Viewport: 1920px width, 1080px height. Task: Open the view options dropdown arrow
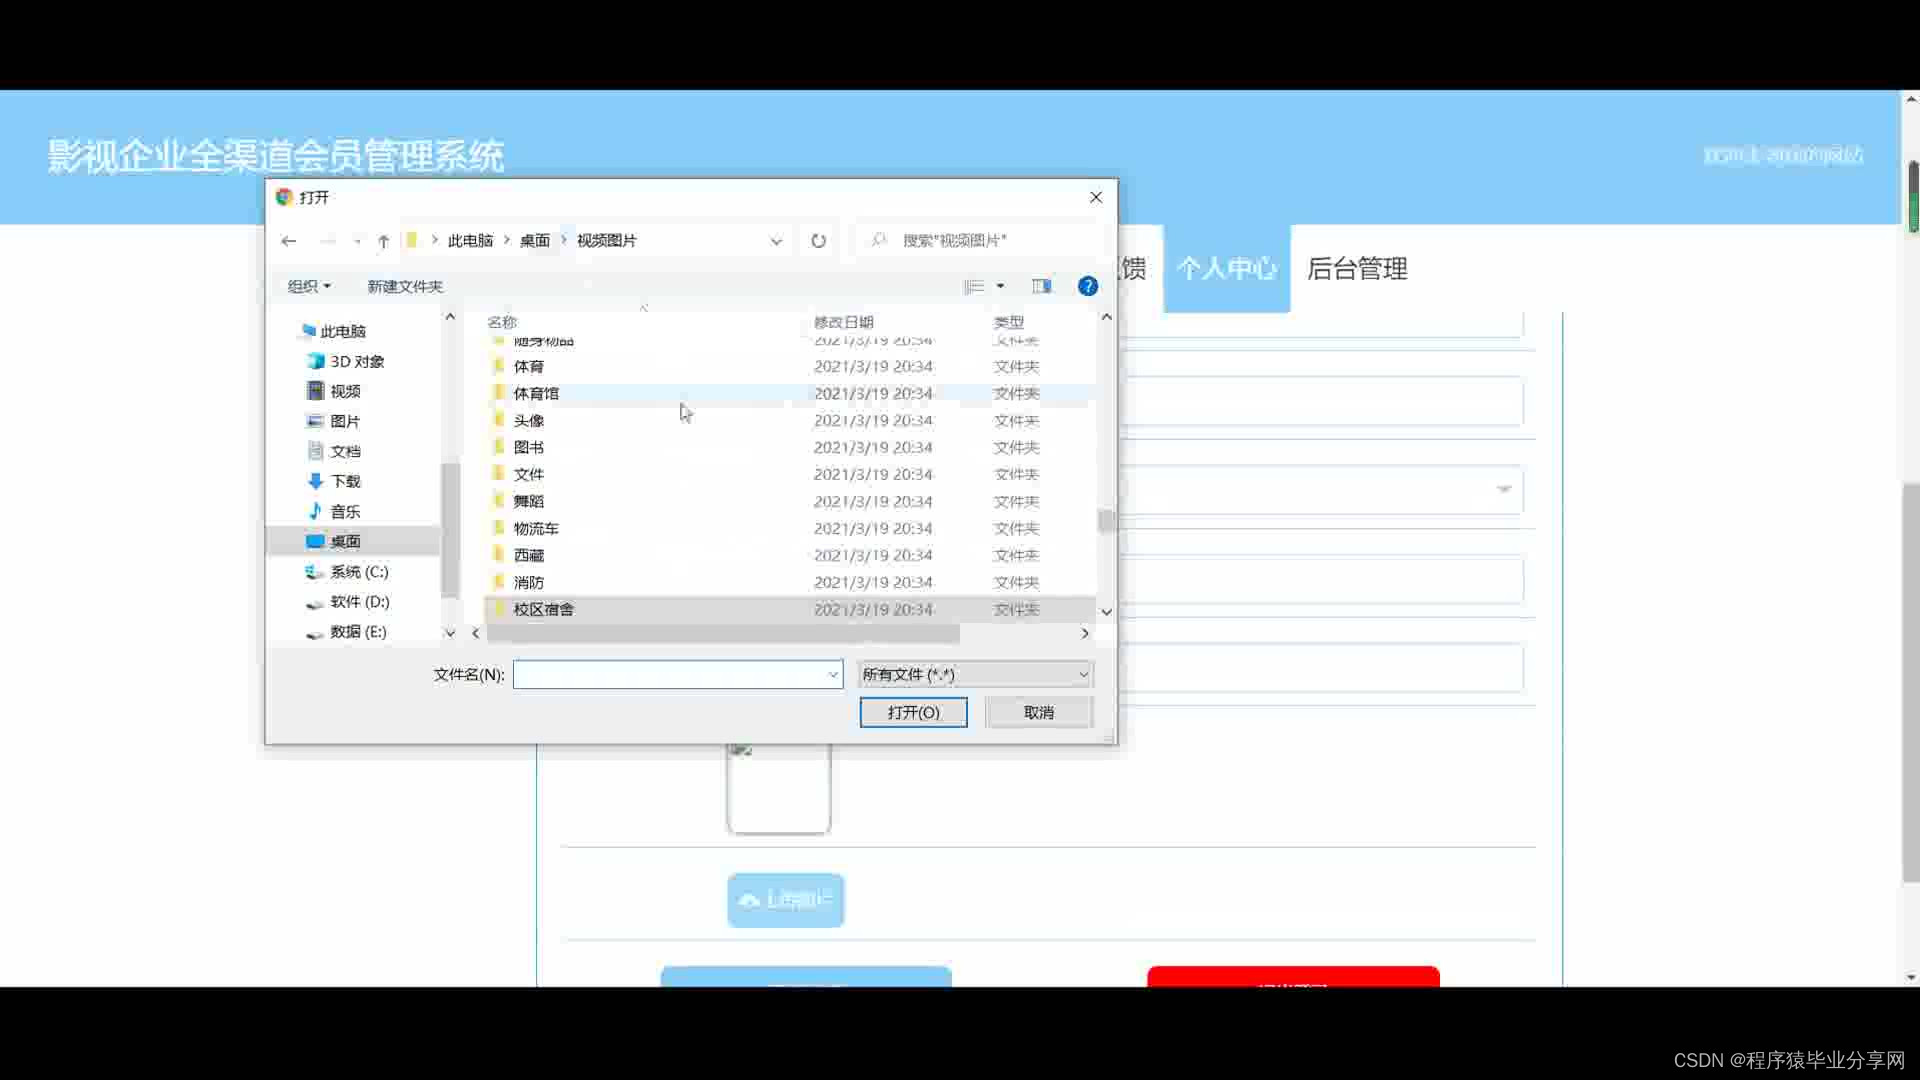1000,287
